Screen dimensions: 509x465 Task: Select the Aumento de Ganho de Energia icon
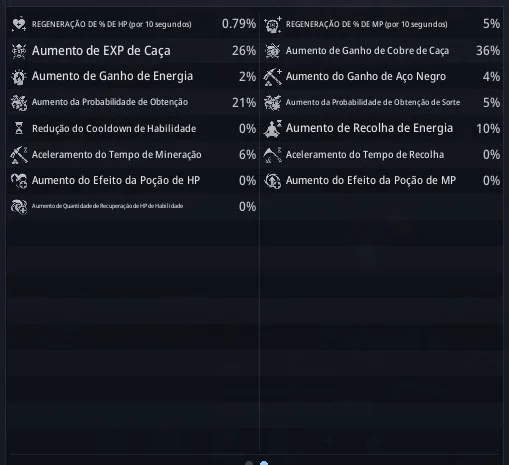click(x=19, y=77)
